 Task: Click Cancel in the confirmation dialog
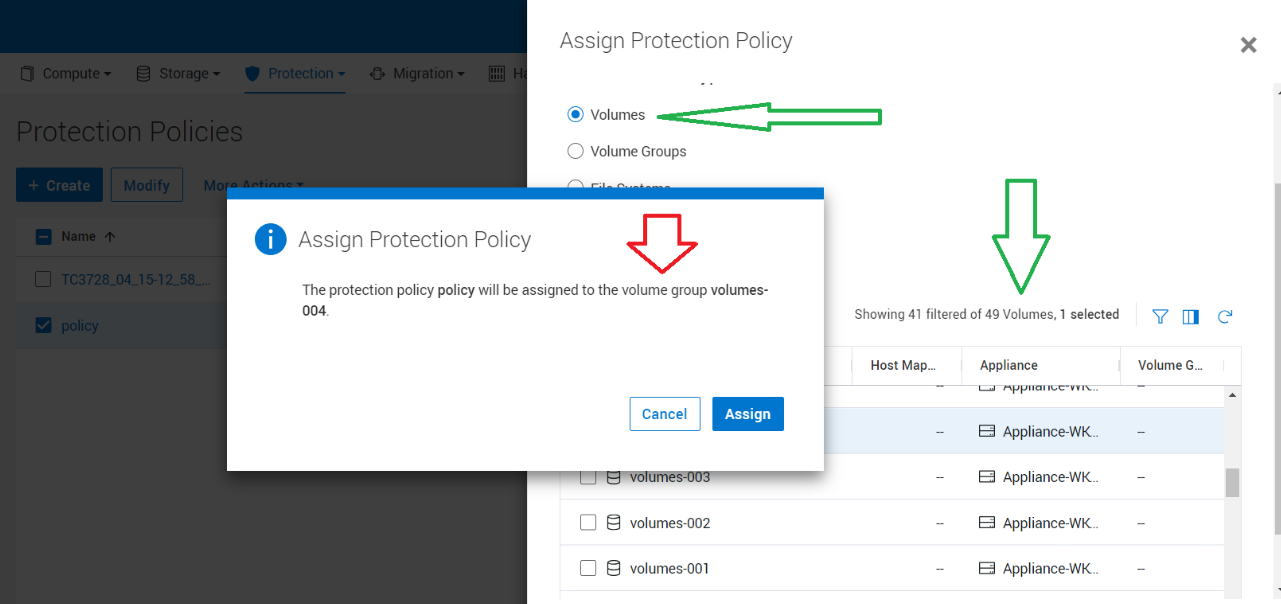click(x=664, y=414)
